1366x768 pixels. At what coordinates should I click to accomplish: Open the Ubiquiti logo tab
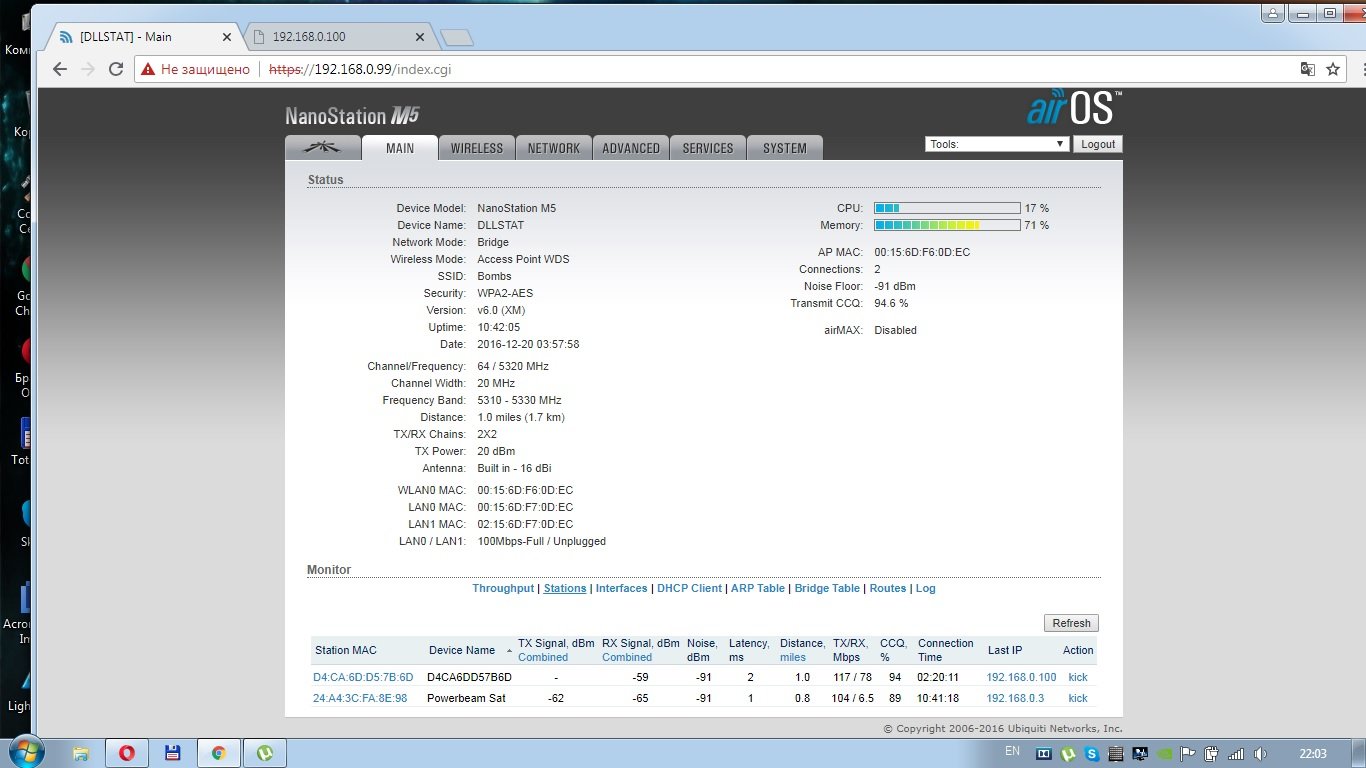point(322,148)
